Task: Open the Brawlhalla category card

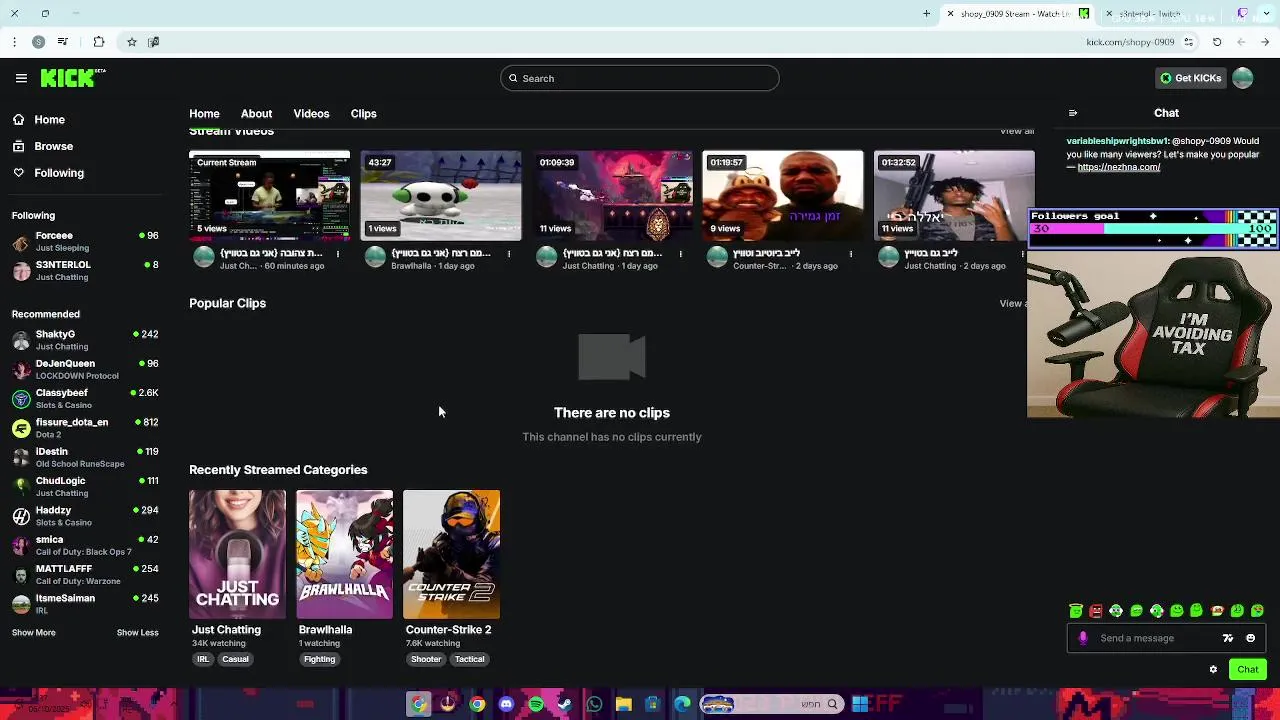Action: click(x=344, y=554)
